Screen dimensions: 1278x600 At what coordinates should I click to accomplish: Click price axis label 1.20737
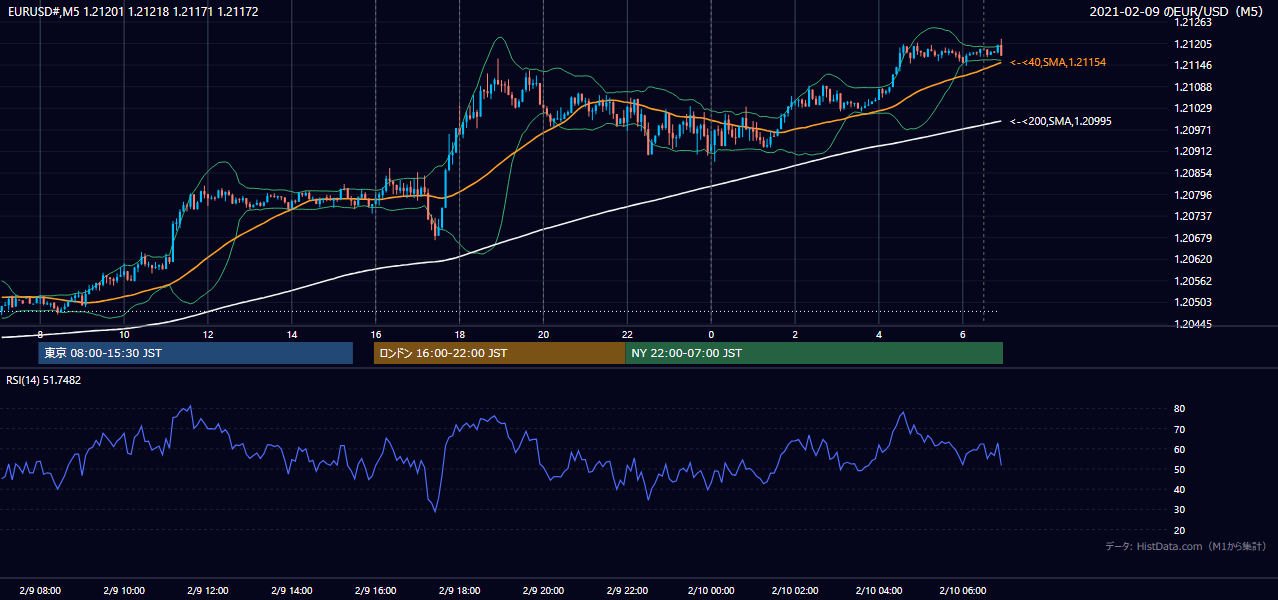click(x=1193, y=216)
